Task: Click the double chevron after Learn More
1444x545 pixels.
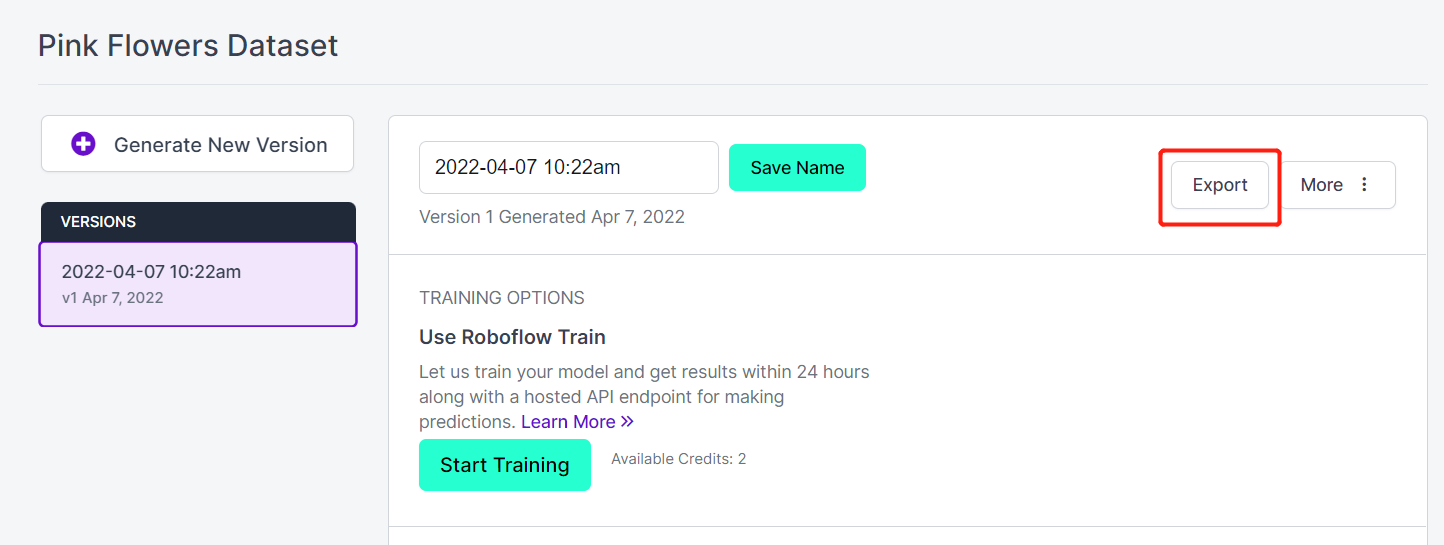Action: 627,422
